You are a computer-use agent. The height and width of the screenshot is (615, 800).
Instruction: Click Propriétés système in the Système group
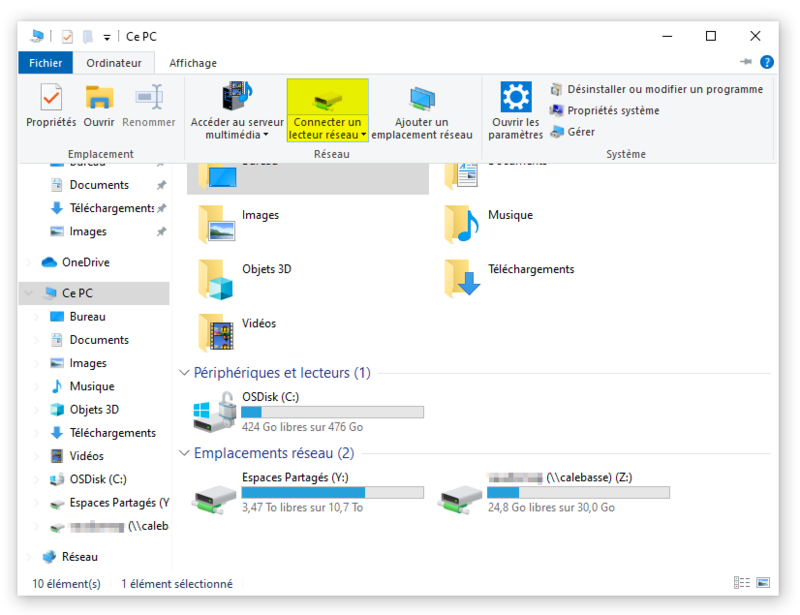click(614, 111)
